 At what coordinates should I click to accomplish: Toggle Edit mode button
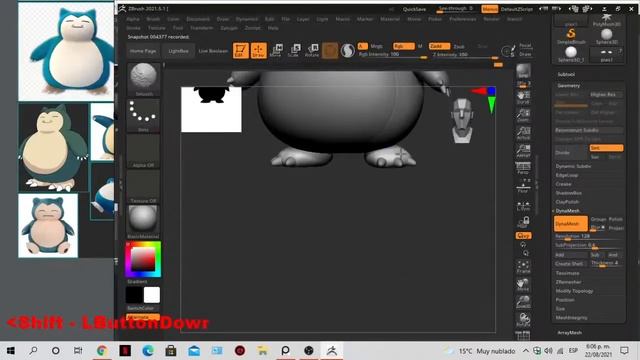(240, 51)
